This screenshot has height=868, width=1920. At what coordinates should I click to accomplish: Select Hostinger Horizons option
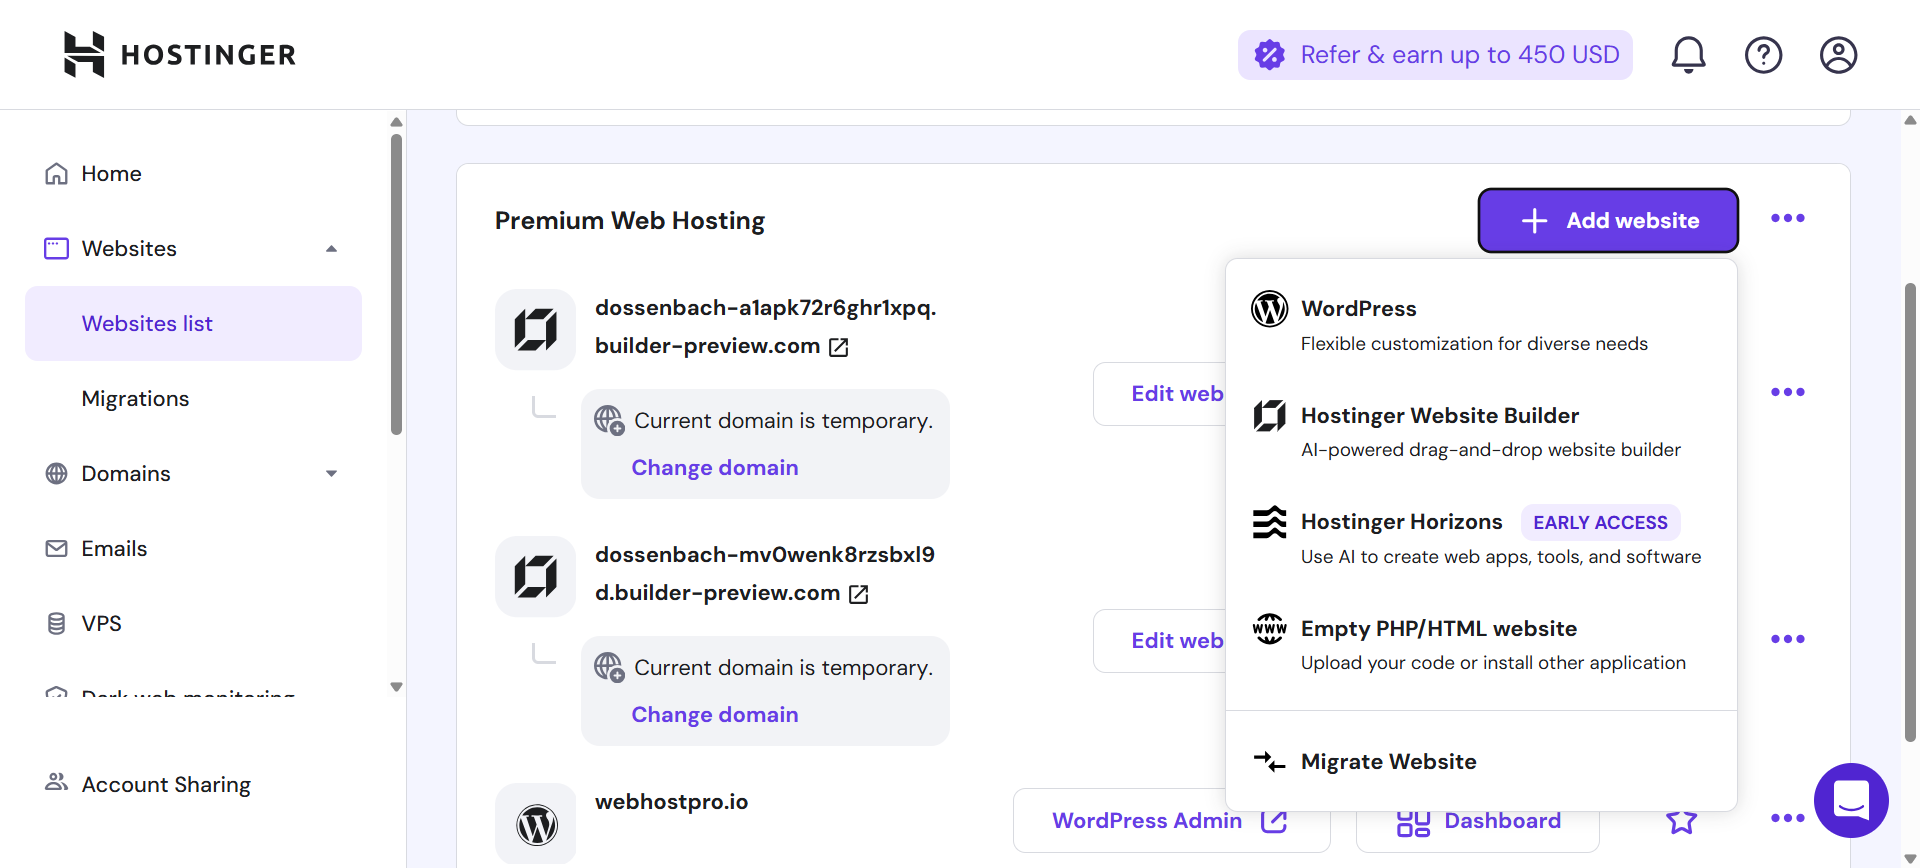point(1481,538)
